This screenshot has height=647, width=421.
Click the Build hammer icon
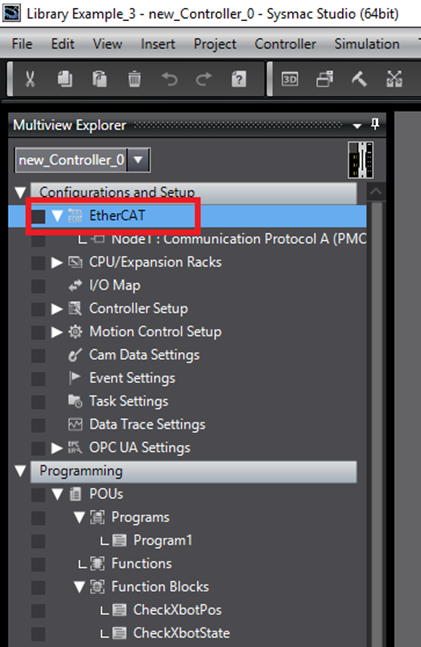tap(359, 78)
